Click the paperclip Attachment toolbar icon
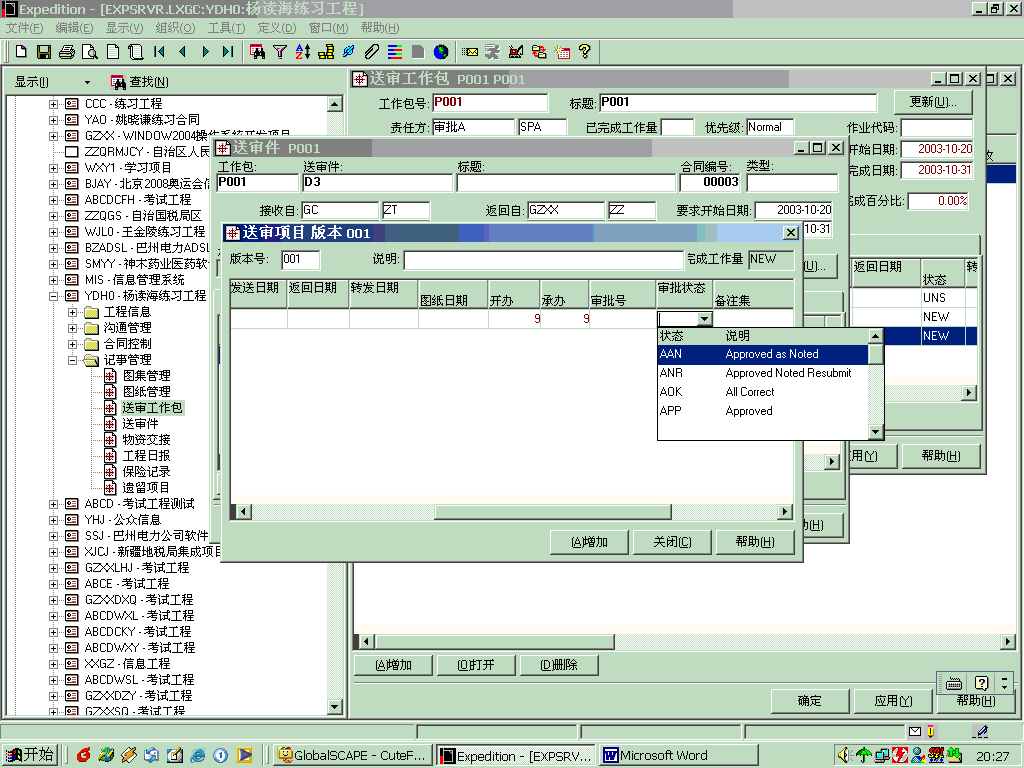Screen dimensions: 1024x768 pos(372,52)
